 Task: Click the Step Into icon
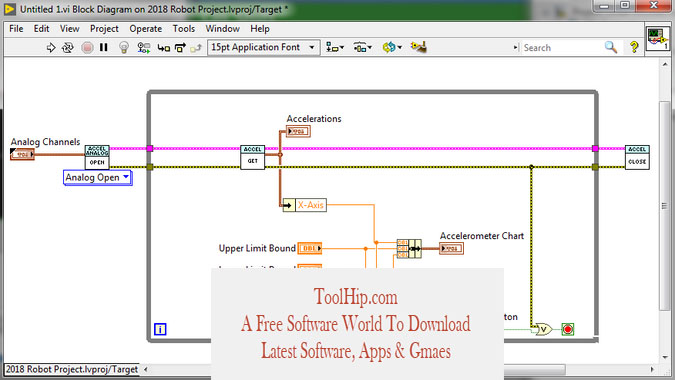[x=164, y=48]
